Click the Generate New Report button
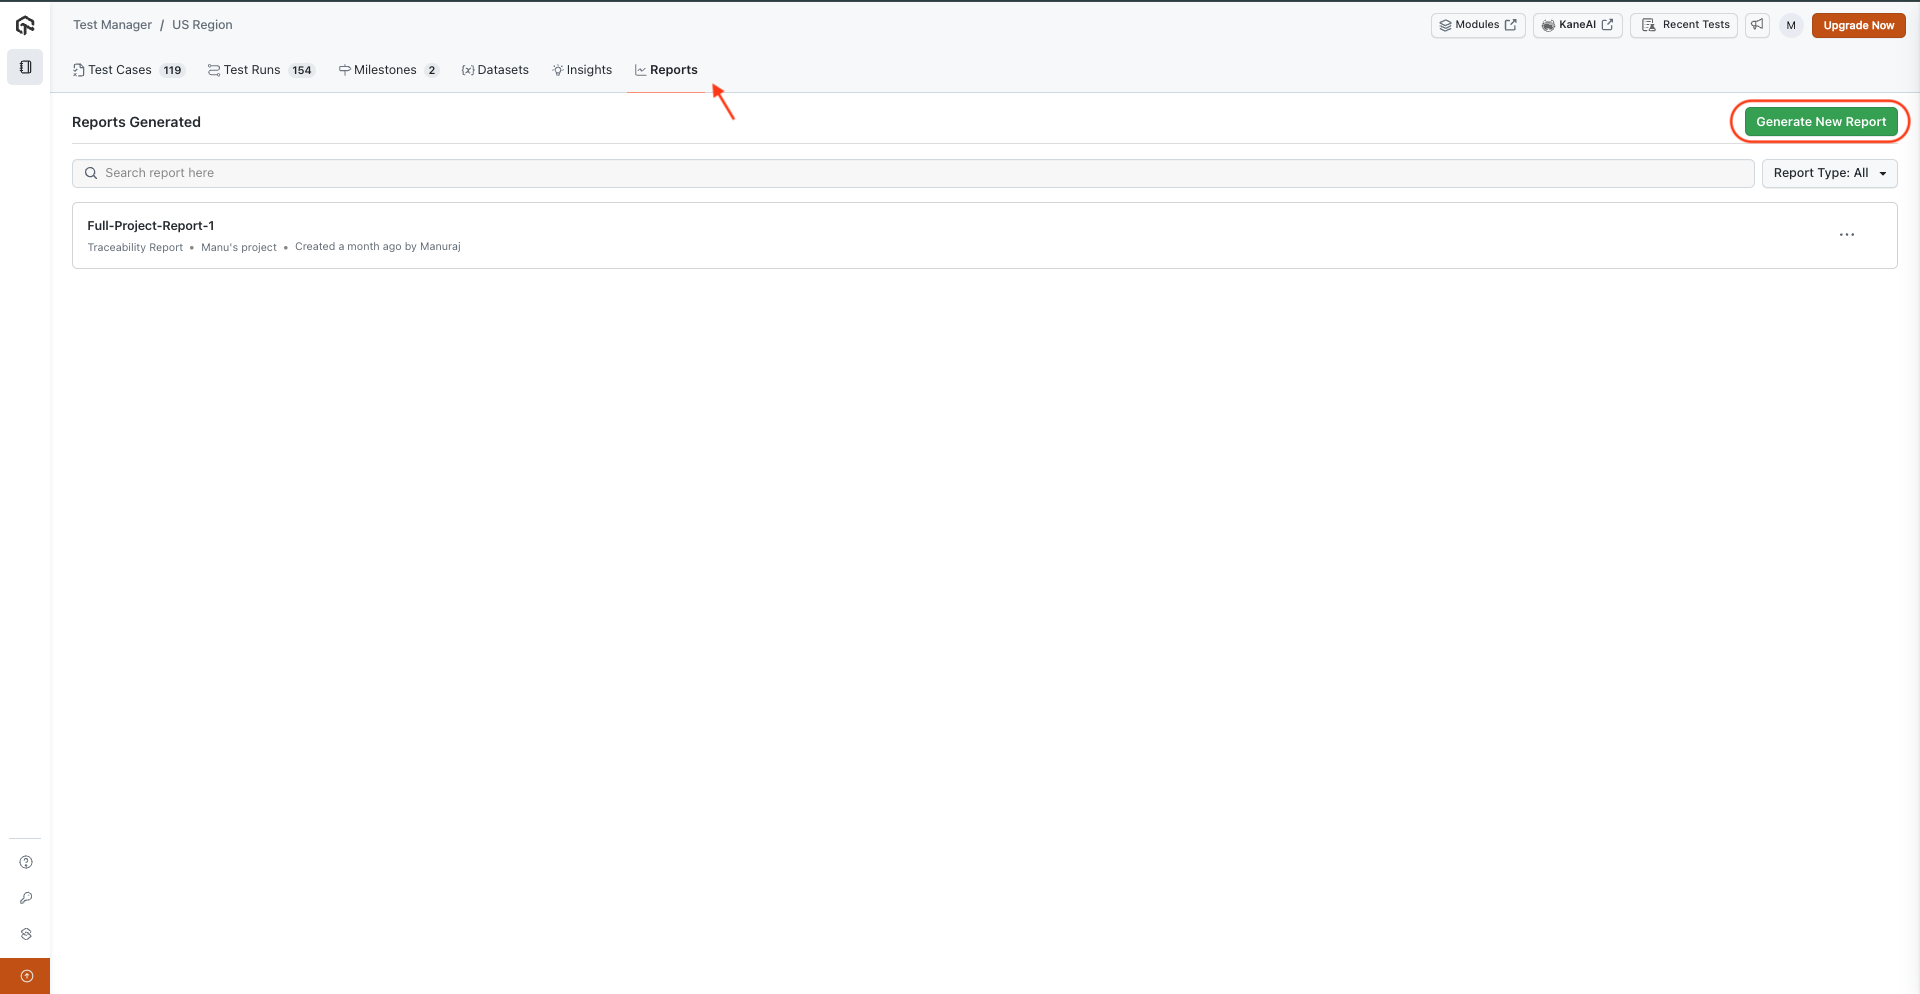 (1820, 121)
